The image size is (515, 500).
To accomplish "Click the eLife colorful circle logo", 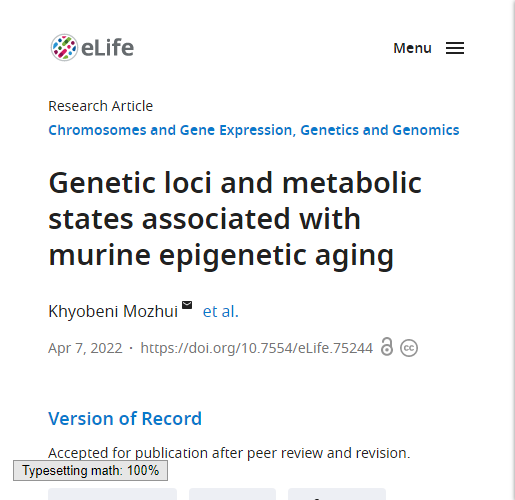I will pos(64,47).
